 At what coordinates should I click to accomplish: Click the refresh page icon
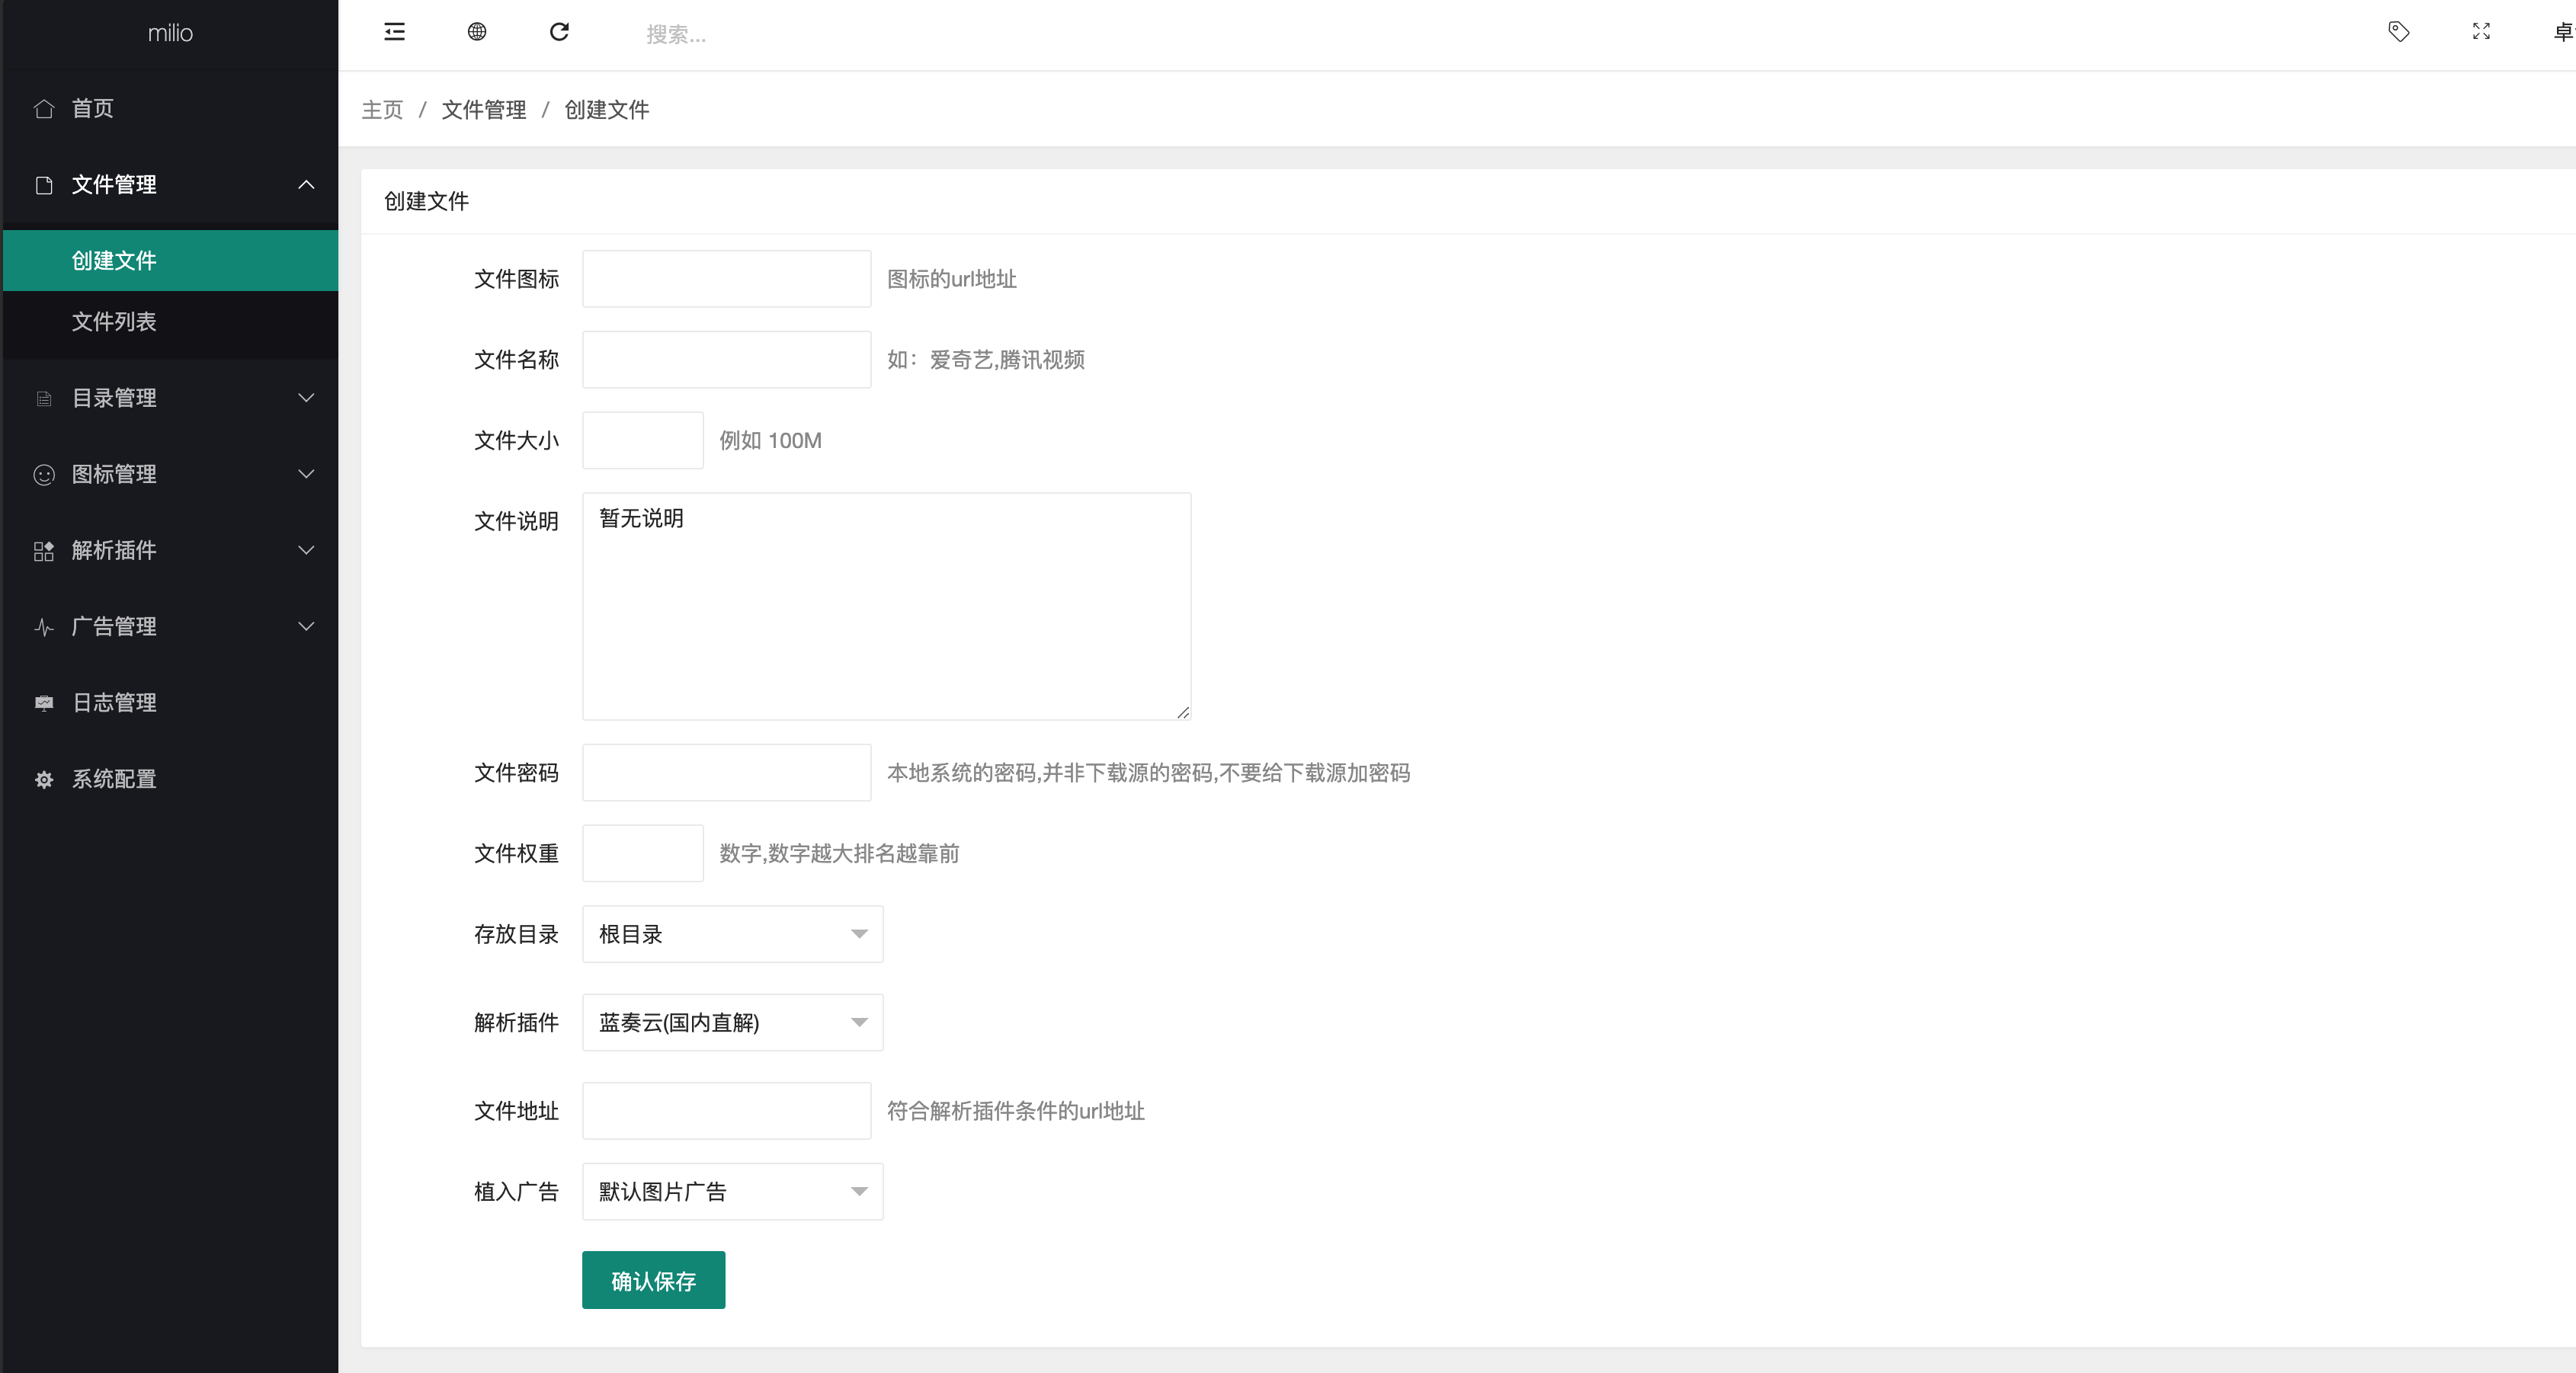click(x=559, y=32)
